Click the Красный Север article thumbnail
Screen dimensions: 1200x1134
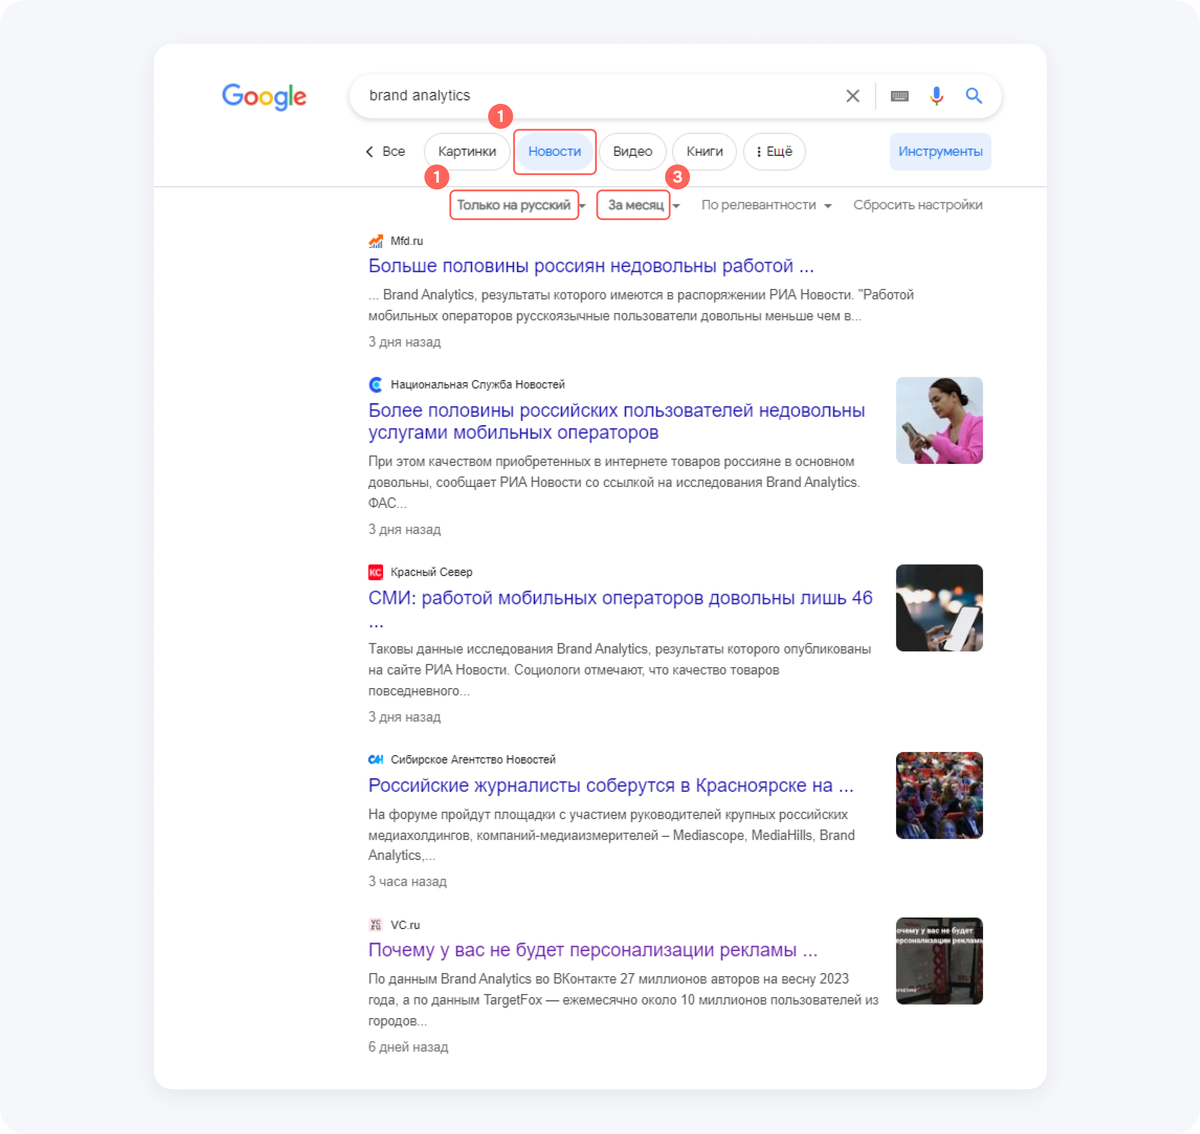[939, 608]
